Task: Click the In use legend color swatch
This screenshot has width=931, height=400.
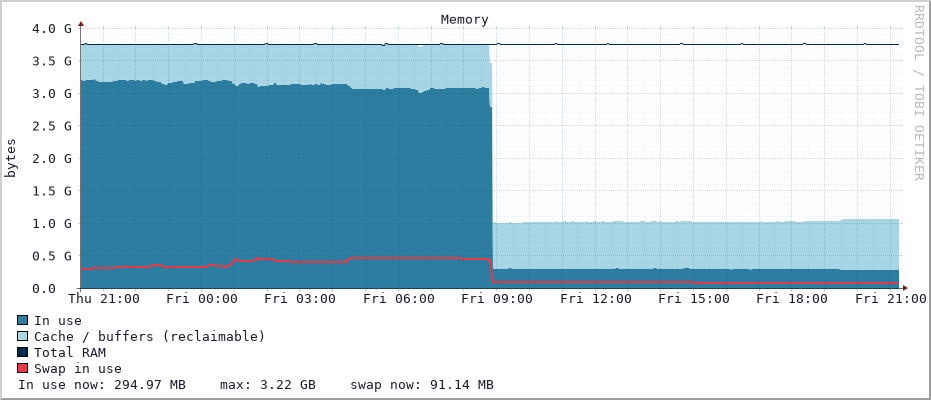Action: pyautogui.click(x=23, y=320)
